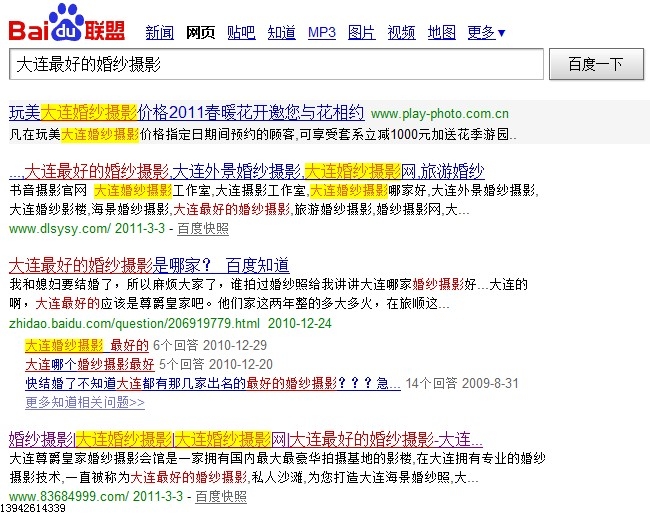
Task: Click the snippet beginning 我和媳妇要结婚了
Action: tap(269, 294)
